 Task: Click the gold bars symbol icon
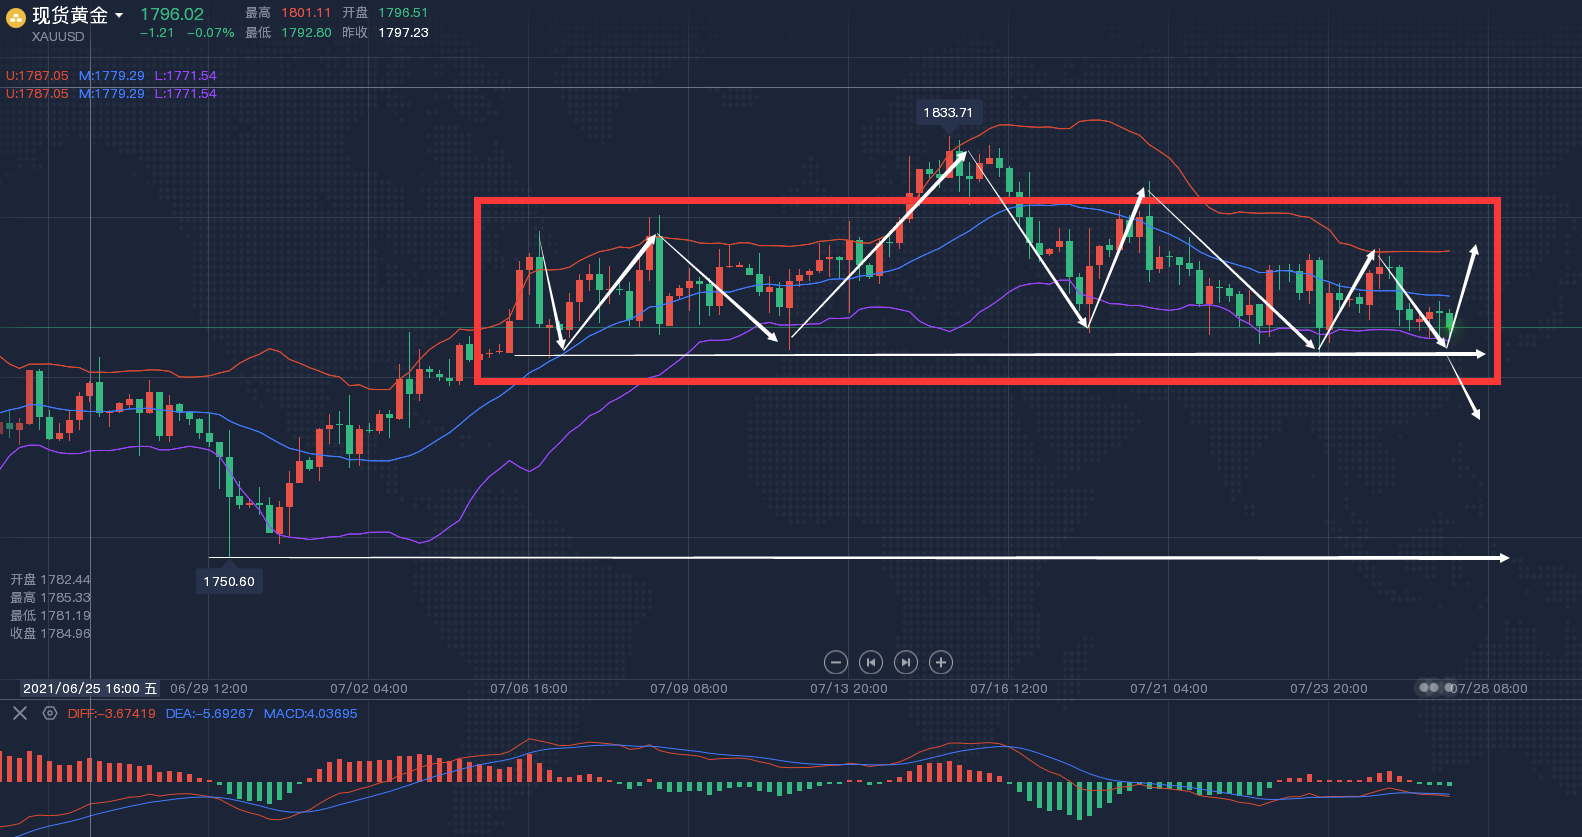point(16,17)
